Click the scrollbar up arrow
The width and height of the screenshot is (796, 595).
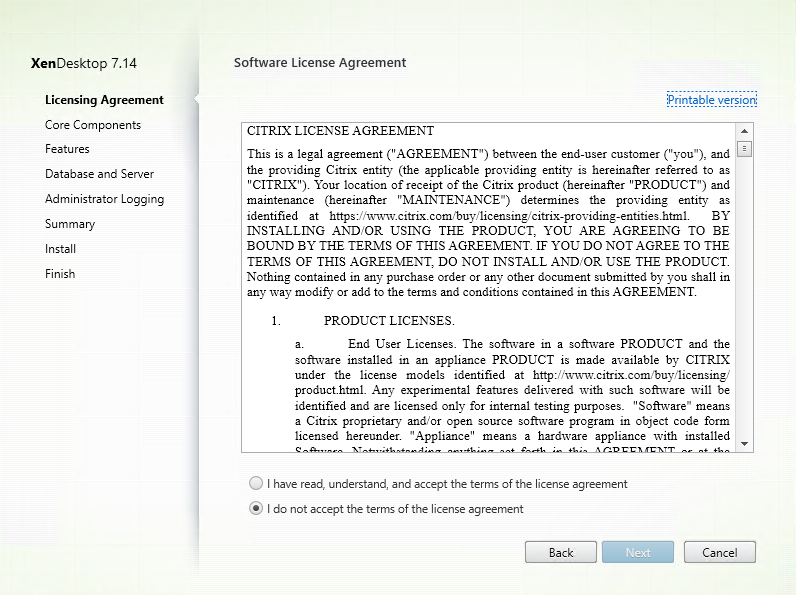coord(744,131)
